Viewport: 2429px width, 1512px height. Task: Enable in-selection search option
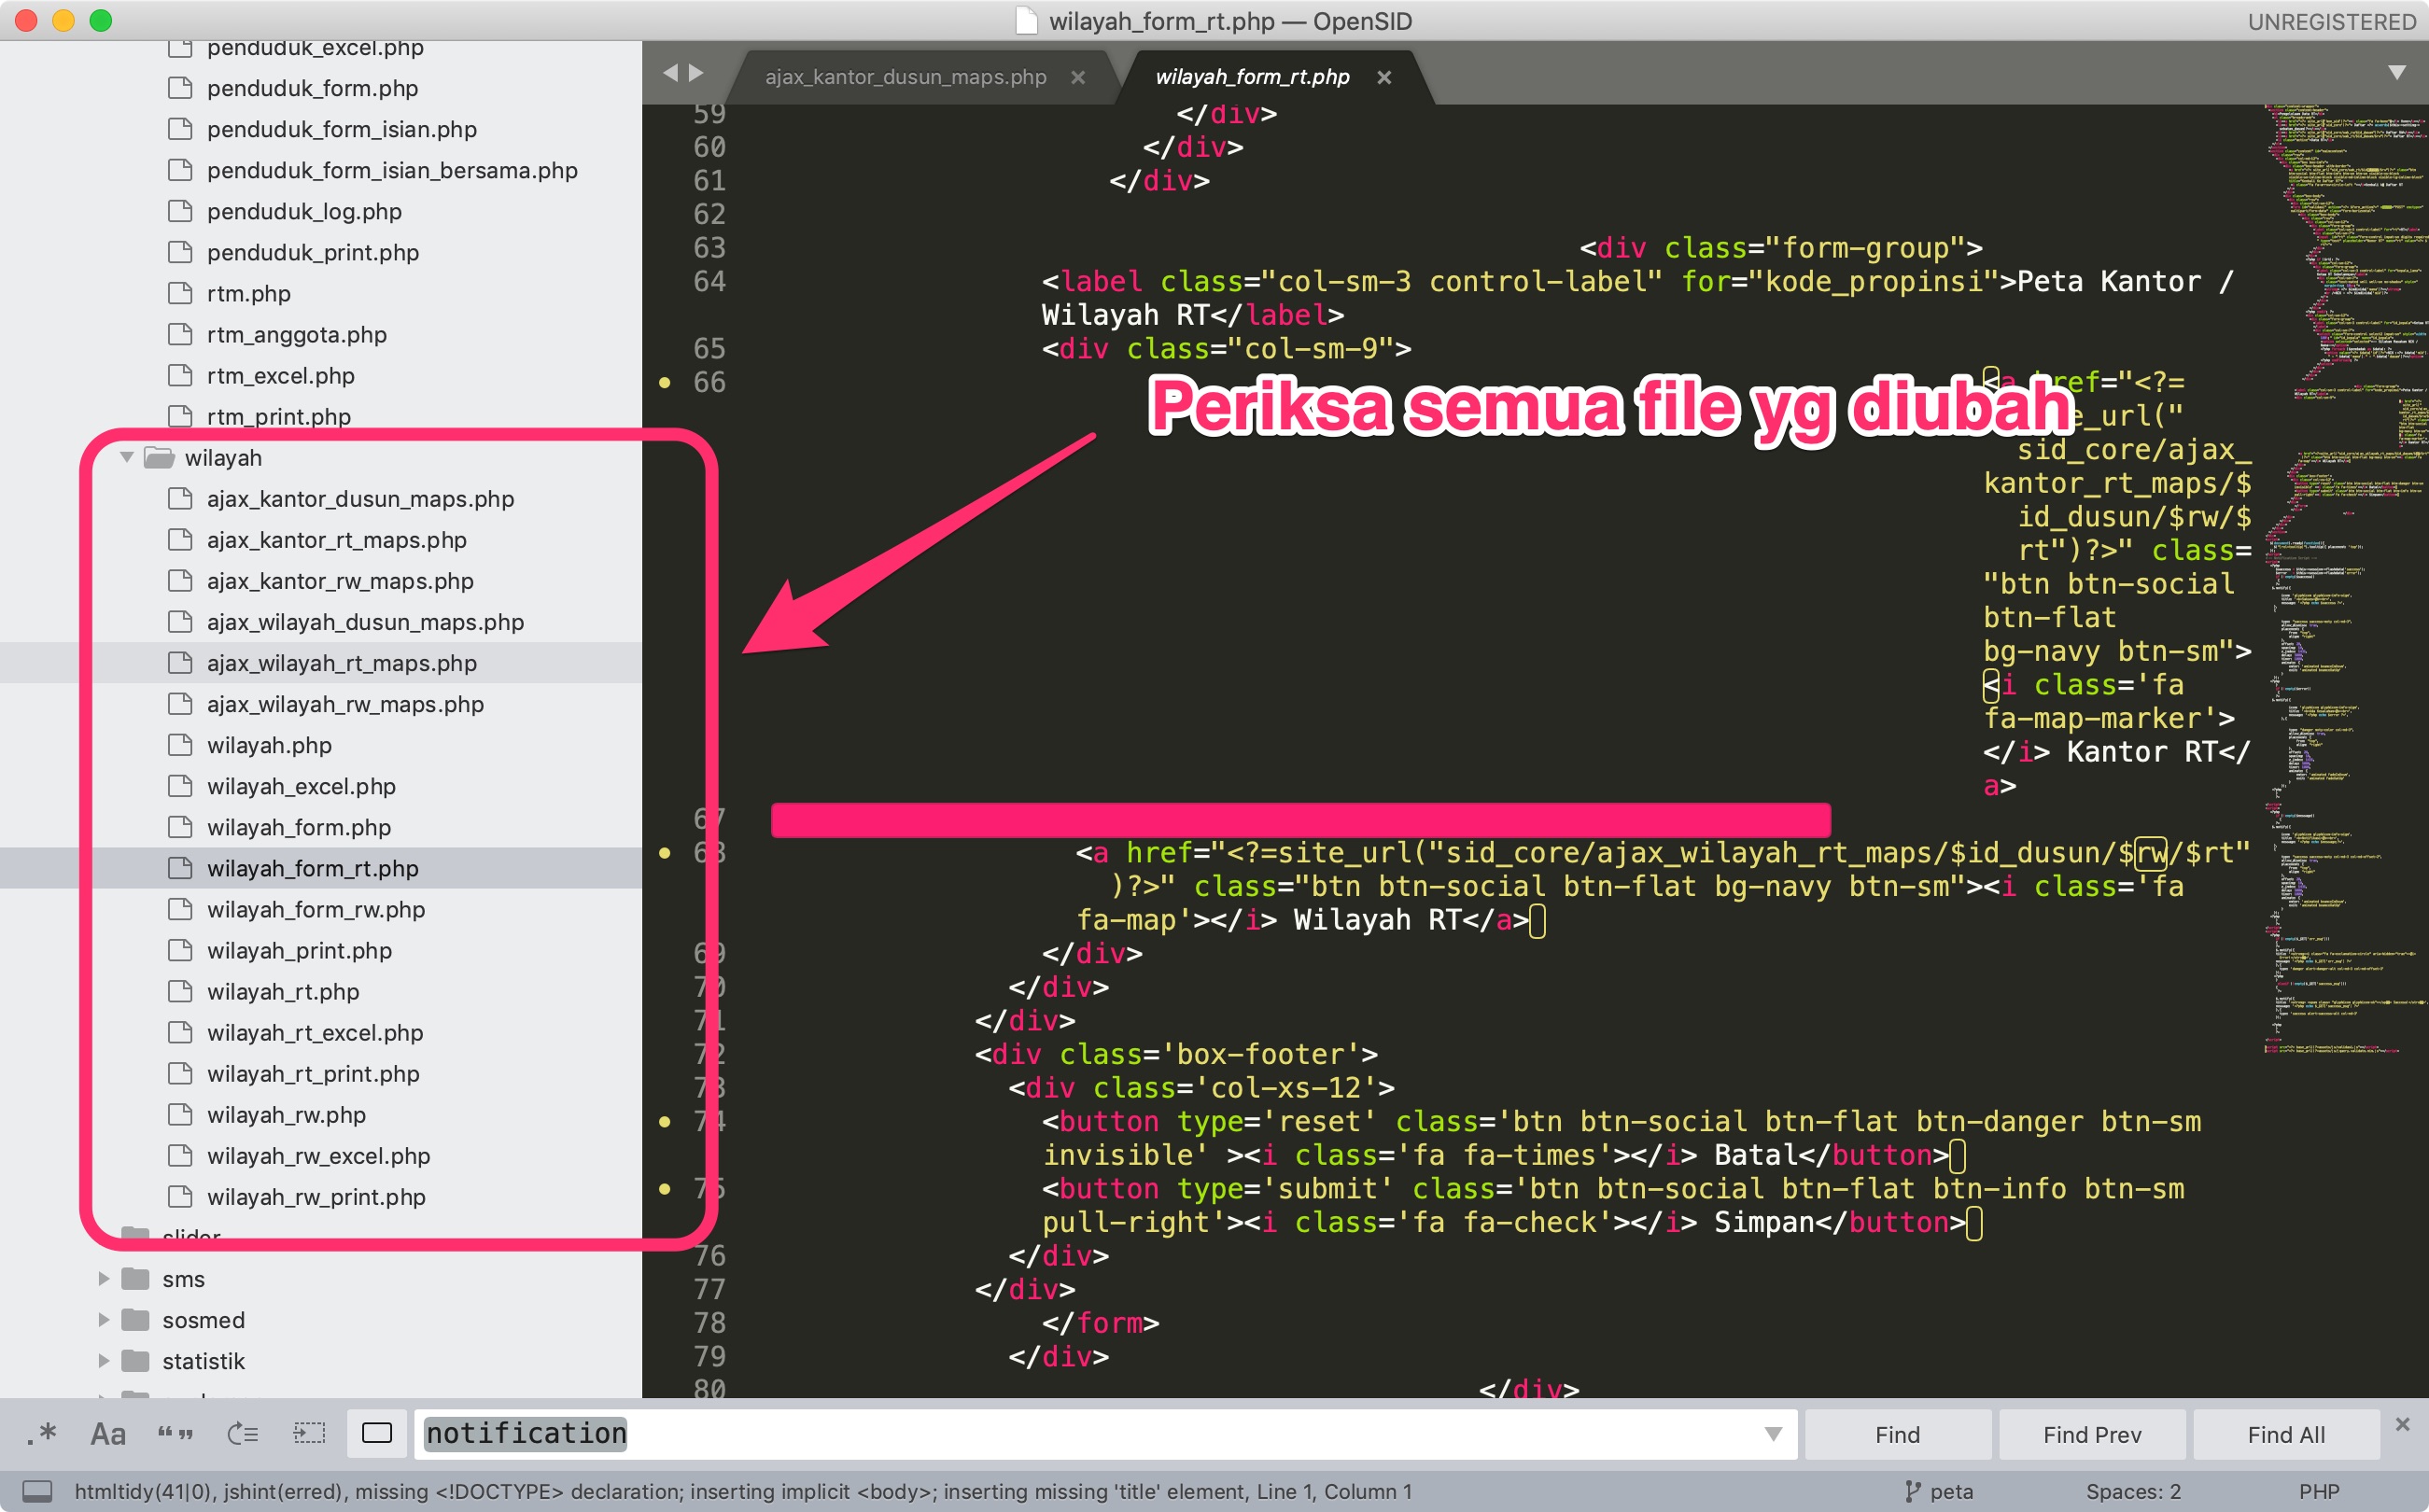[x=309, y=1432]
